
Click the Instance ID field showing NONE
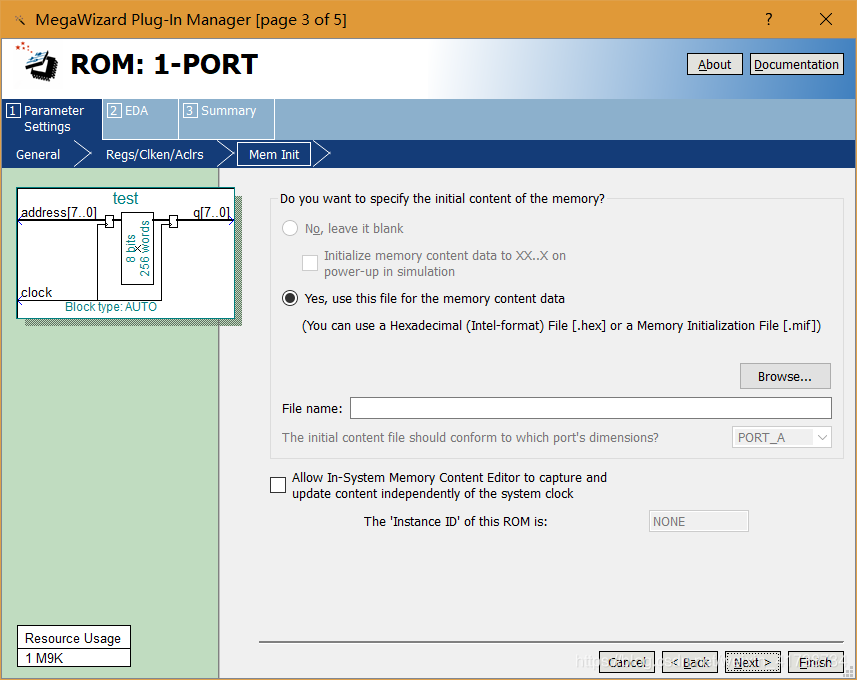[698, 521]
